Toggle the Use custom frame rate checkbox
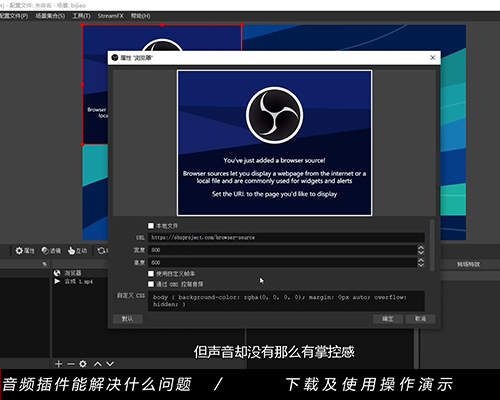The height and width of the screenshot is (400, 500). [x=151, y=274]
